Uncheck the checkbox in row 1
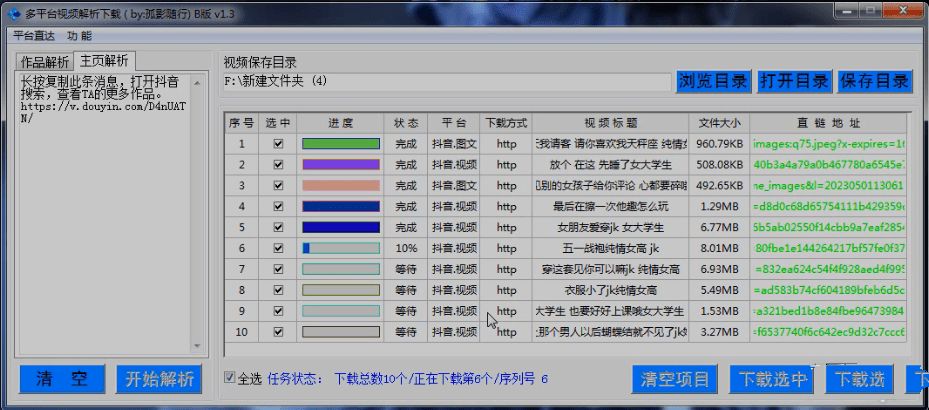929x410 pixels. (x=278, y=144)
